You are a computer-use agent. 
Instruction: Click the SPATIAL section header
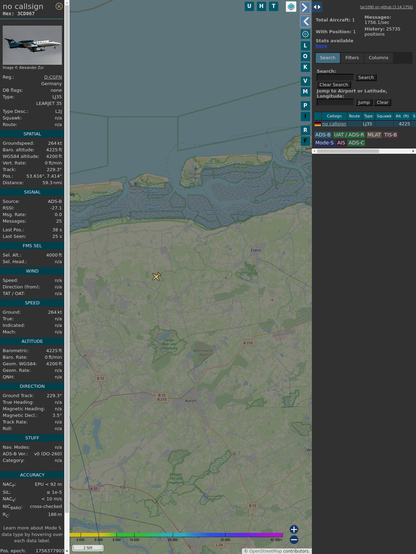[32, 134]
